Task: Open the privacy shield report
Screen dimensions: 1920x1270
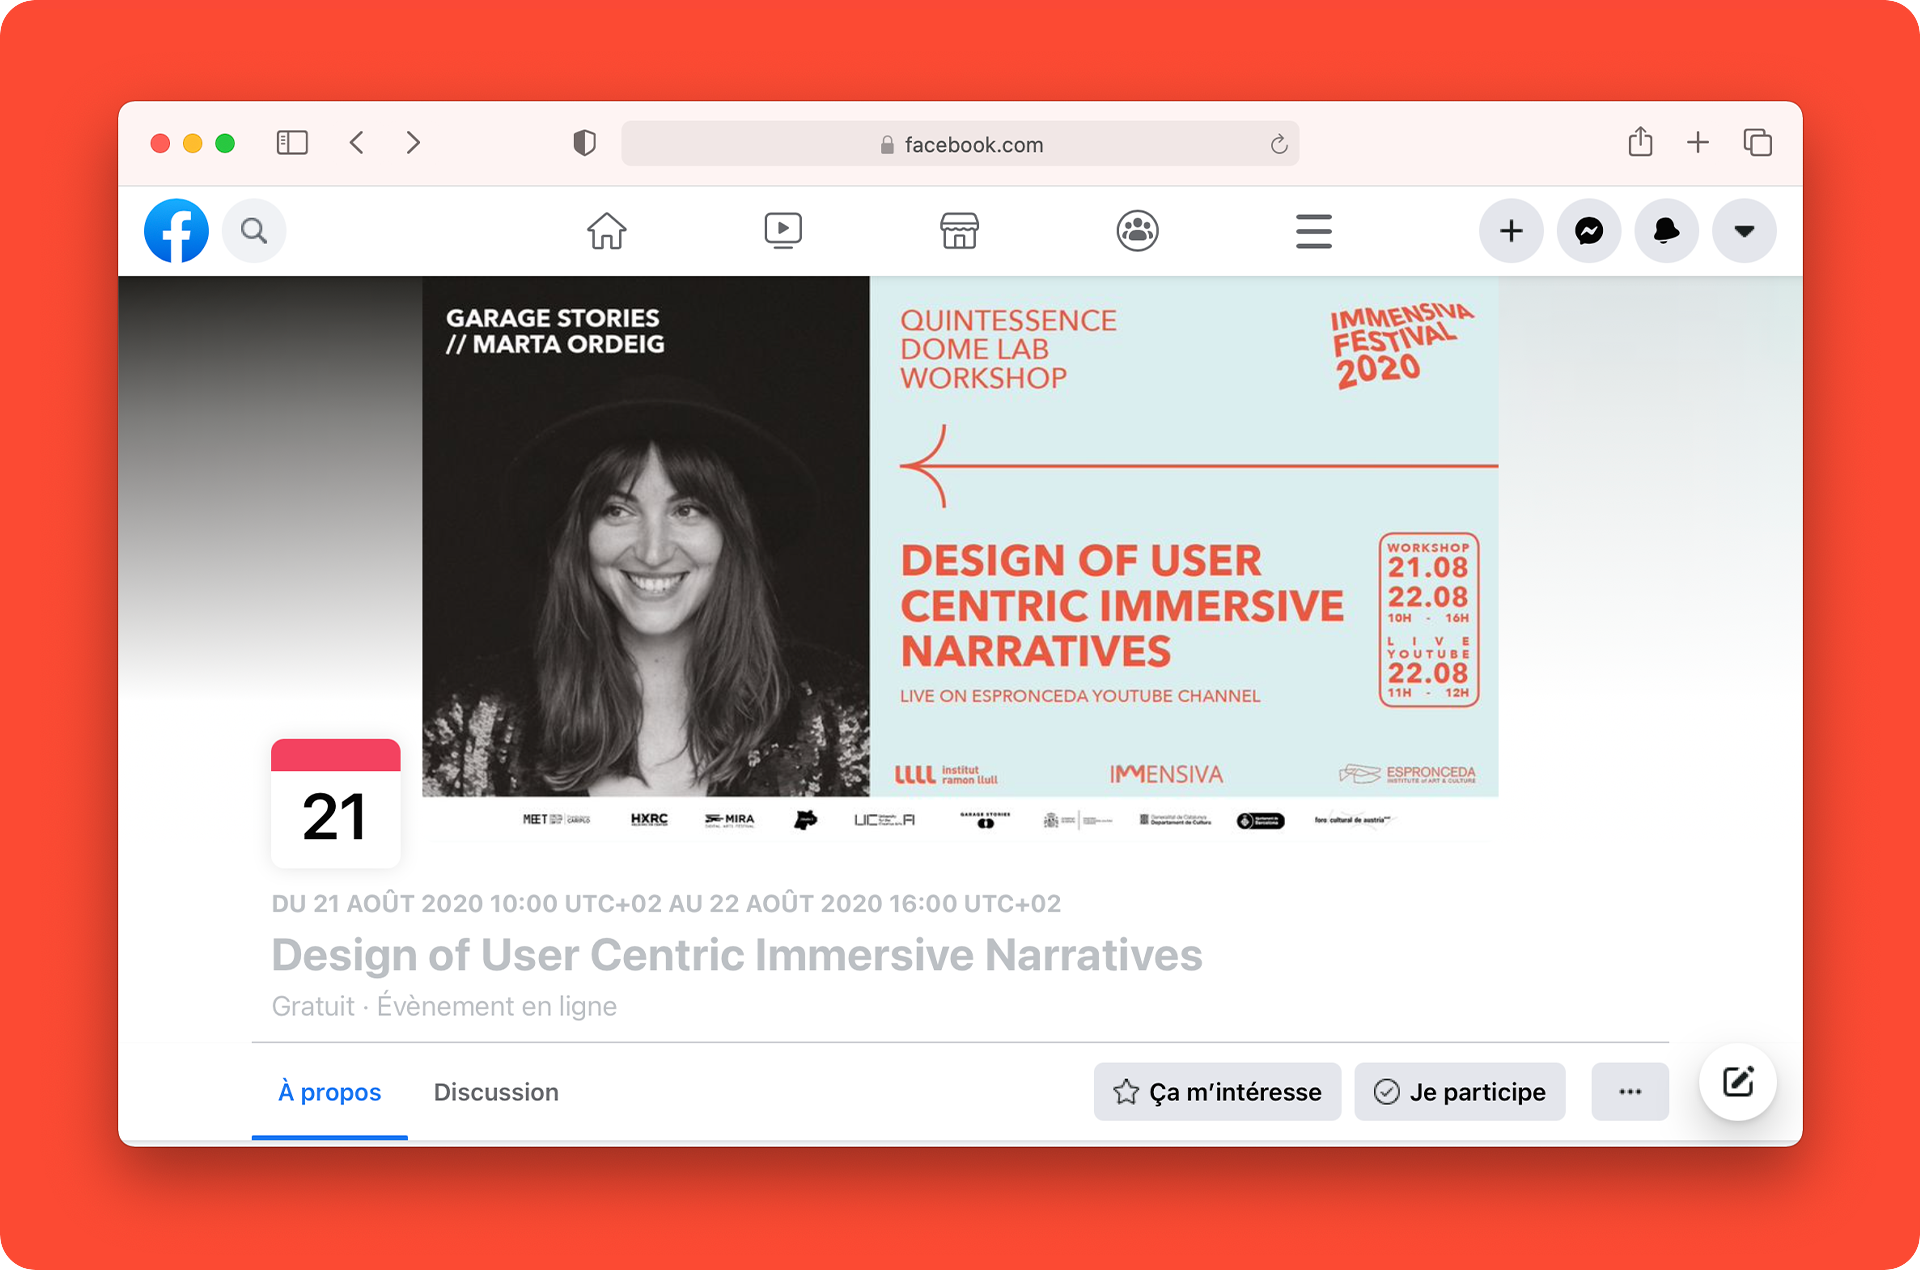Action: [x=585, y=143]
